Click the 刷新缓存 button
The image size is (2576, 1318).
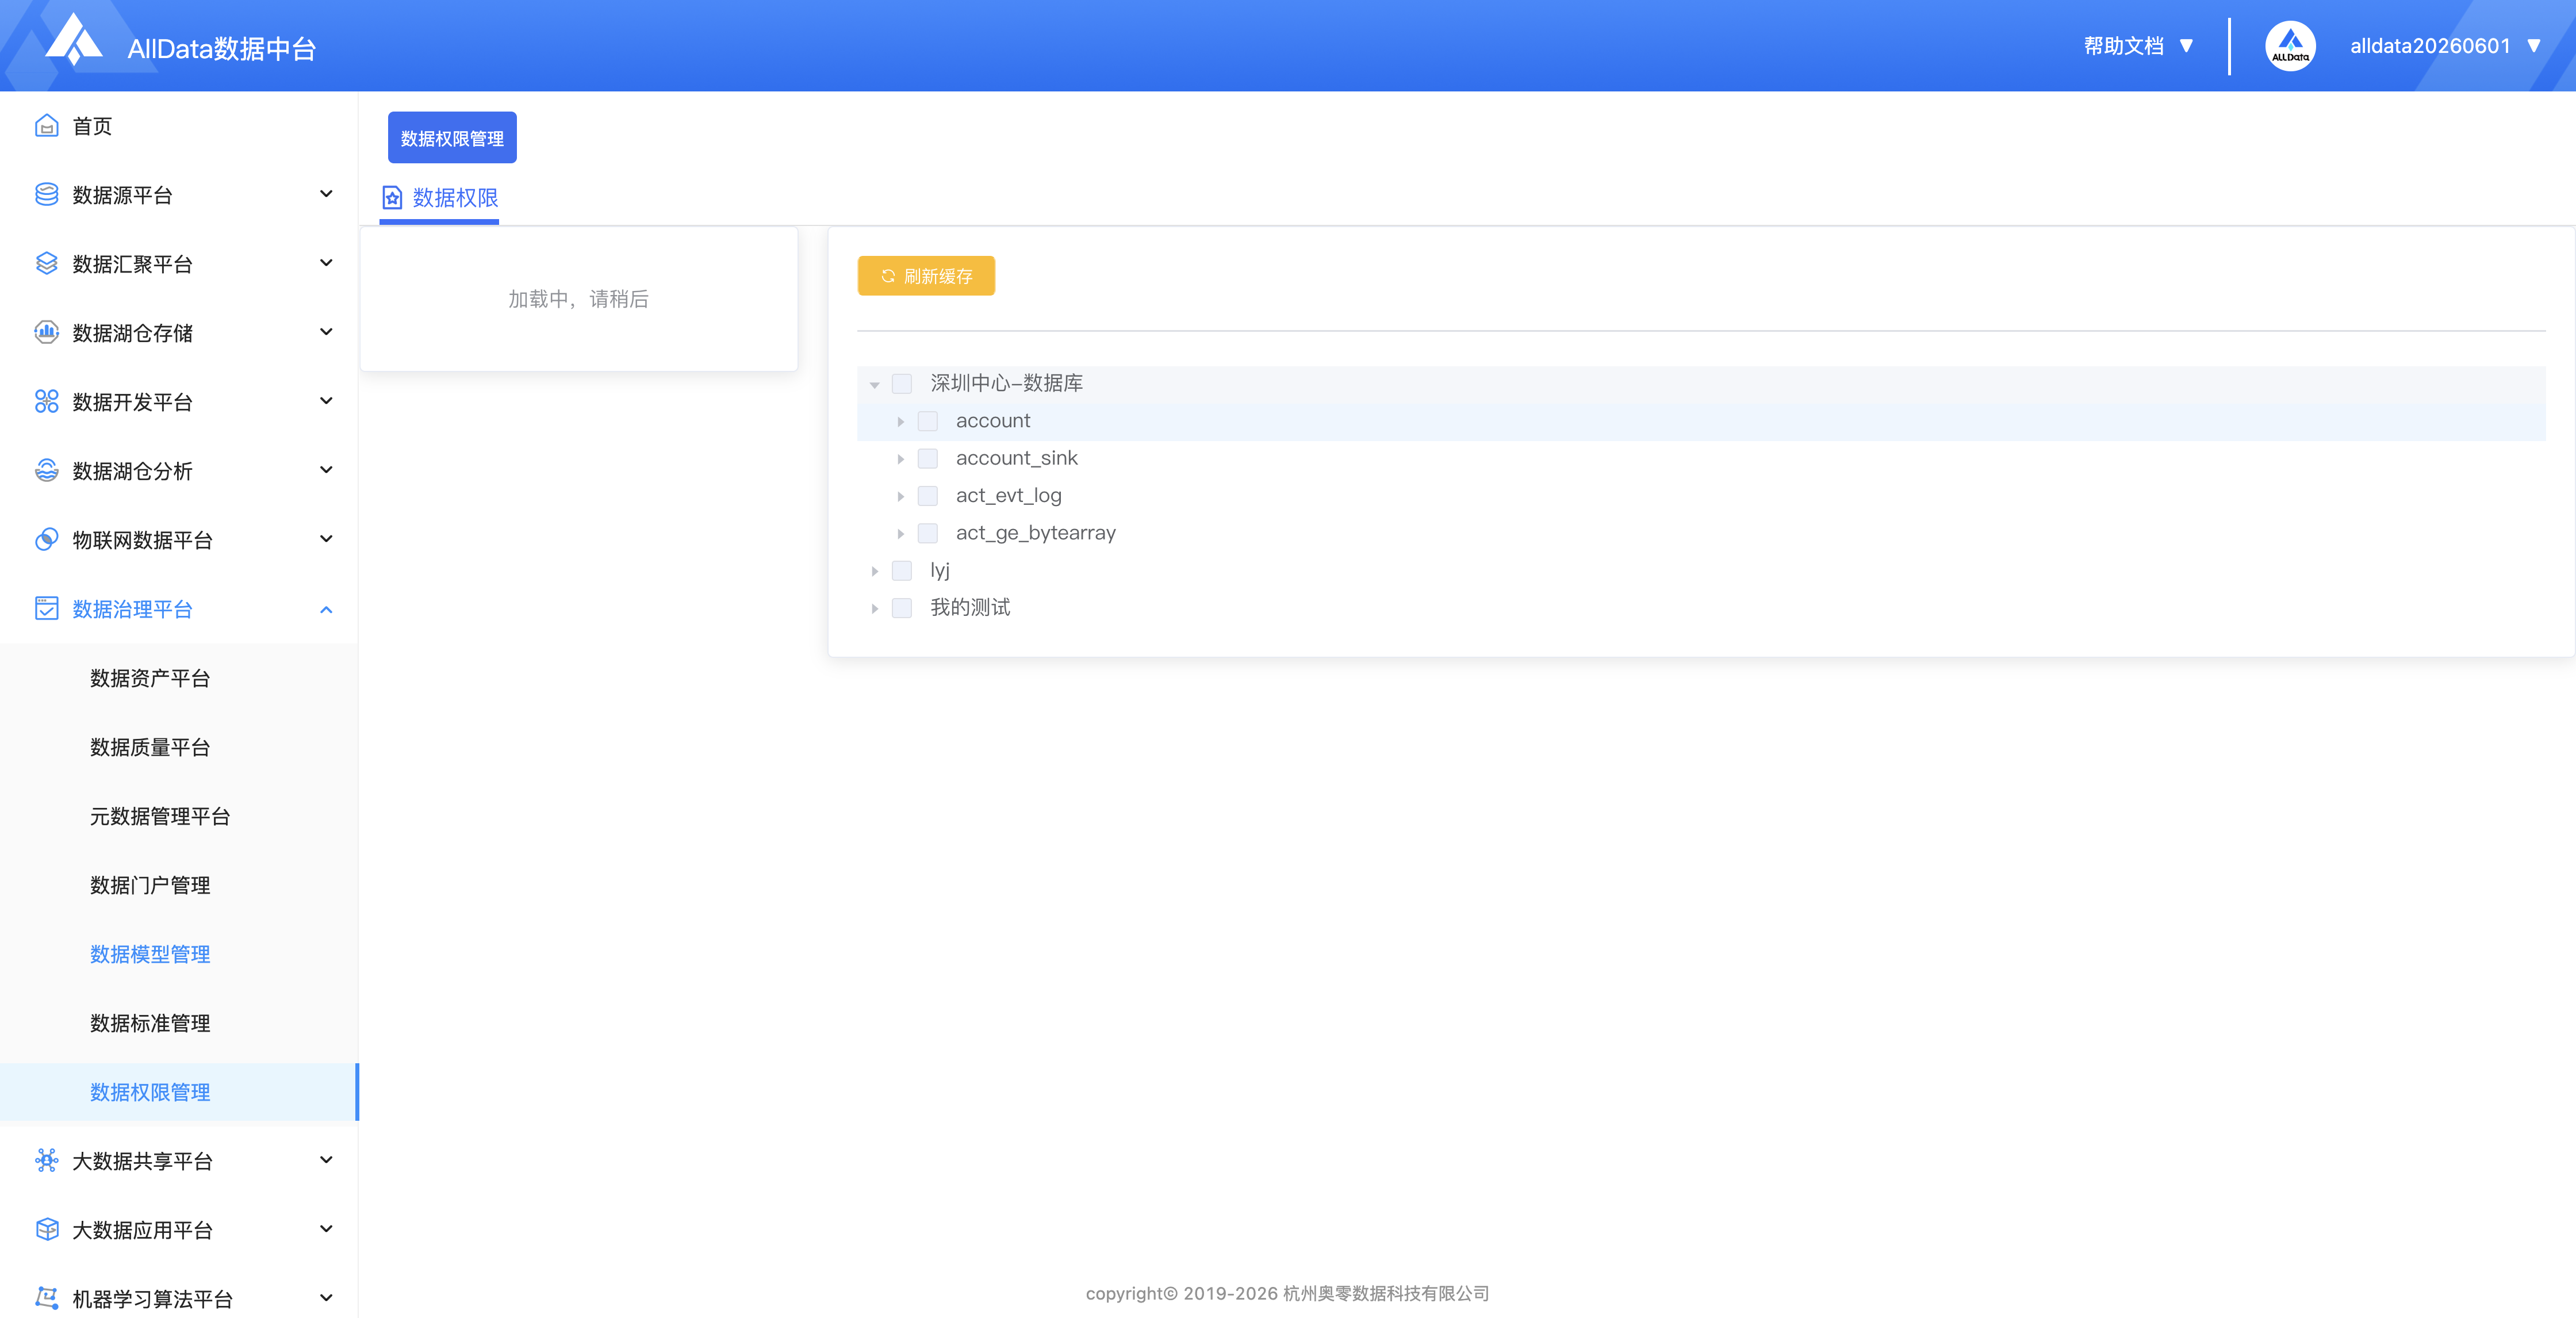point(926,276)
